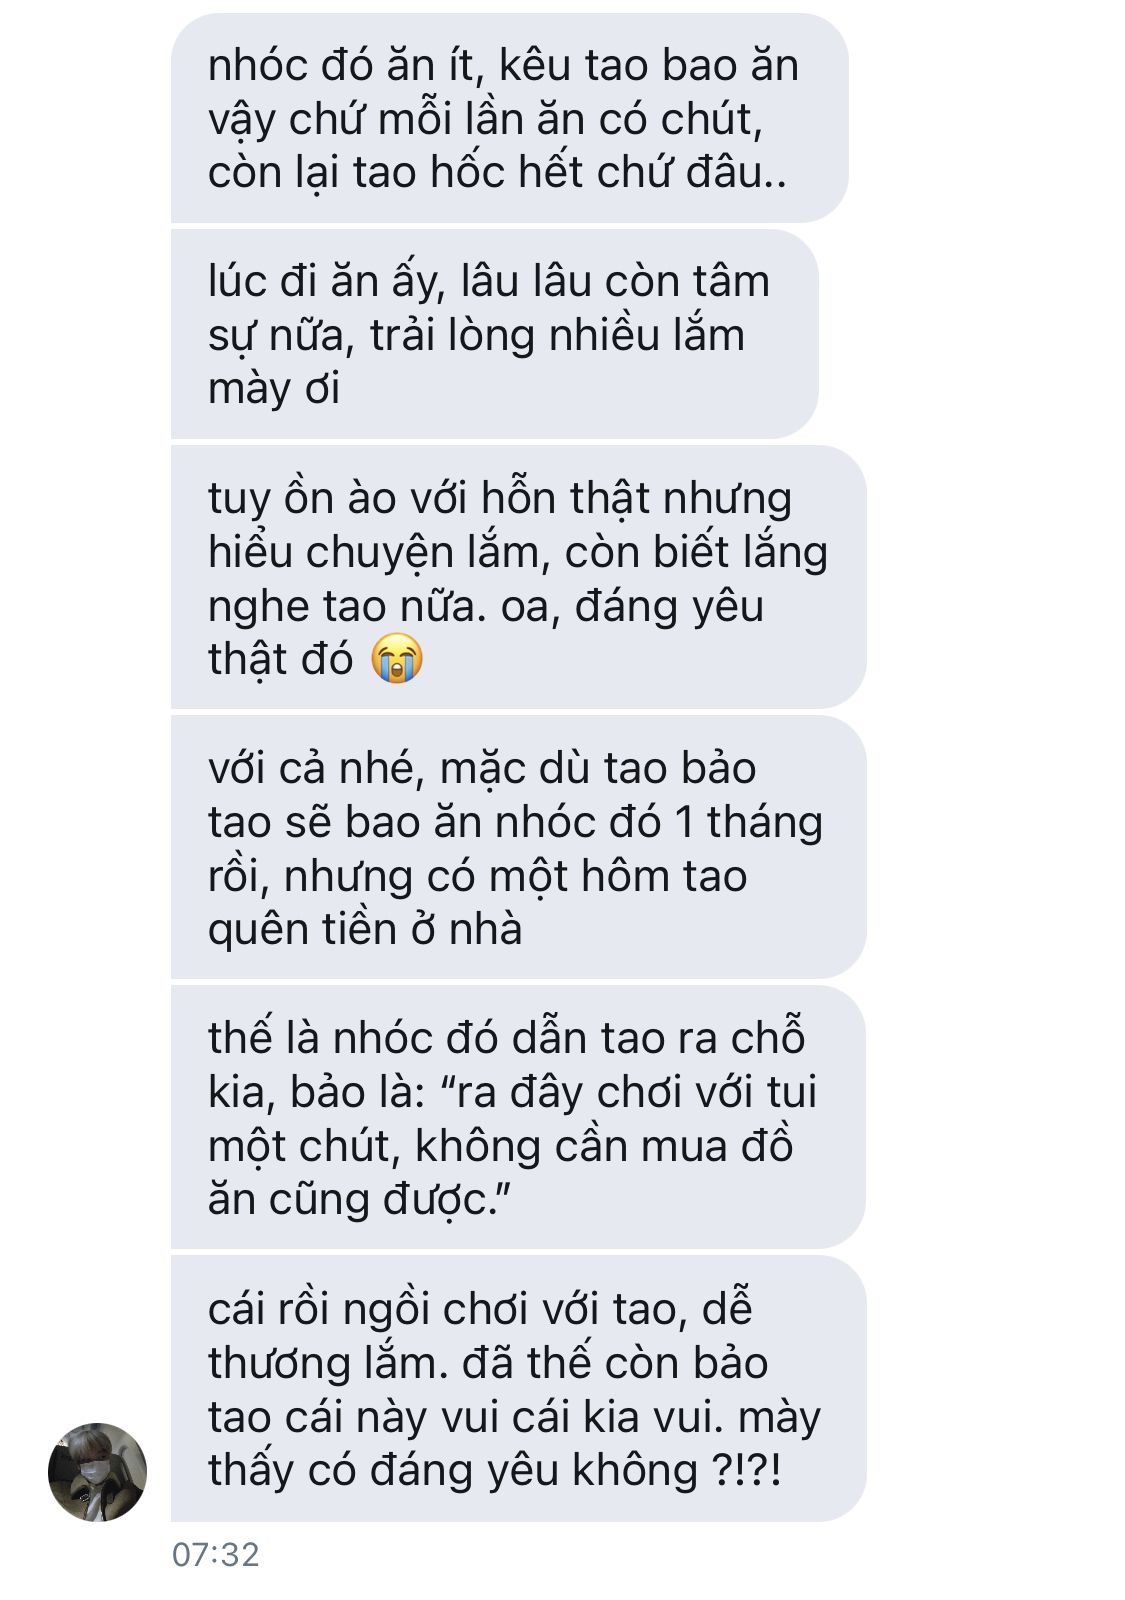This screenshot has width=1125, height=1600.
Task: Click the words "thật đó" beside the emoji
Action: click(x=281, y=660)
